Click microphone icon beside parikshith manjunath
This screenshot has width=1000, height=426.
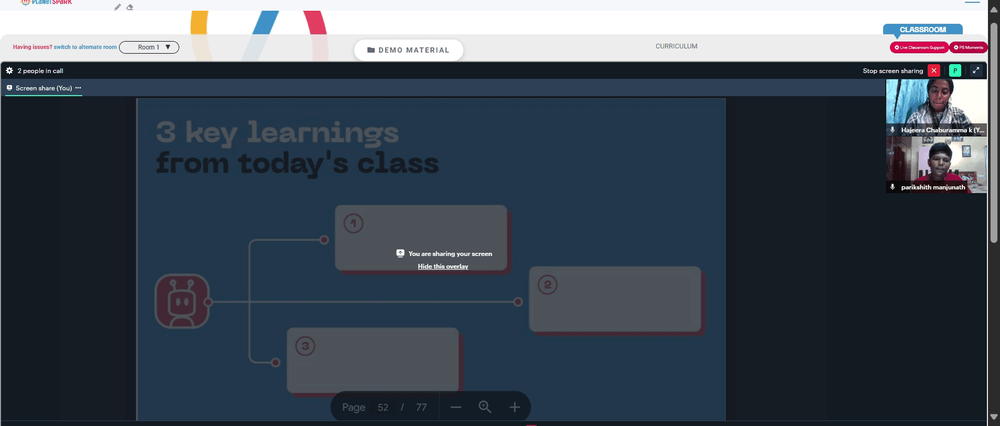(893, 187)
